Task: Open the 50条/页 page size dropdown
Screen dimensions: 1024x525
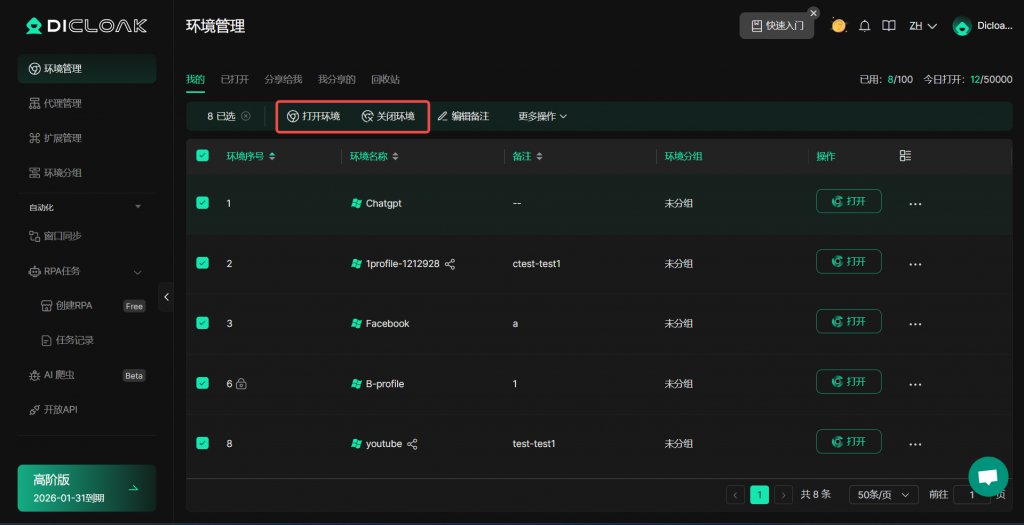Action: 883,495
